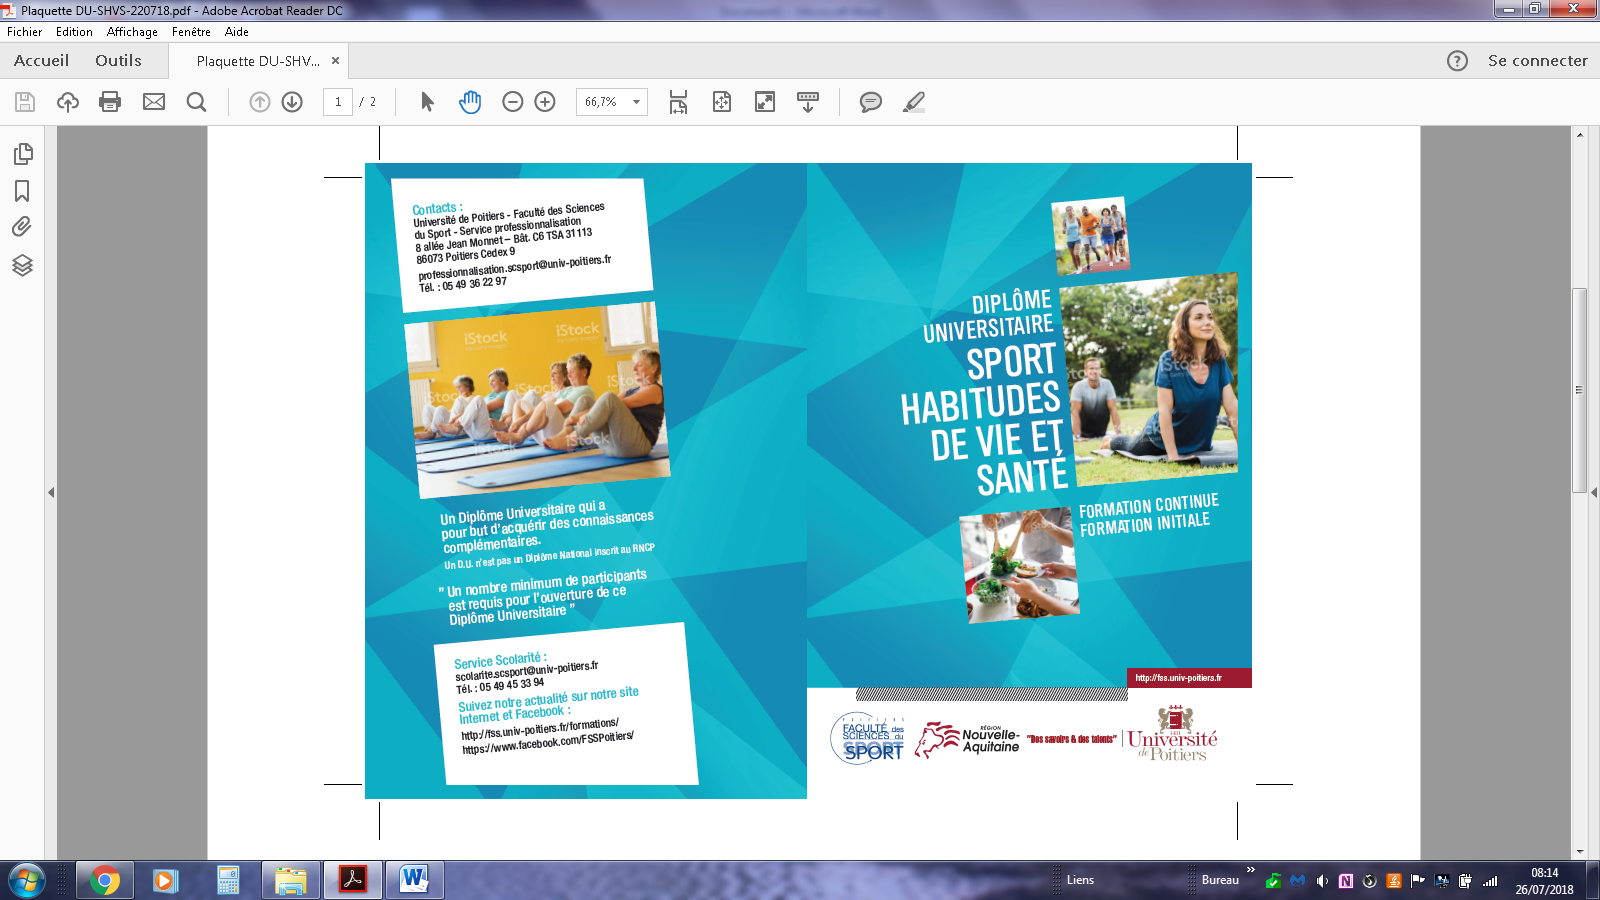Screen dimensions: 1600x900
Task: Click the Zoom in plus button
Action: (545, 102)
